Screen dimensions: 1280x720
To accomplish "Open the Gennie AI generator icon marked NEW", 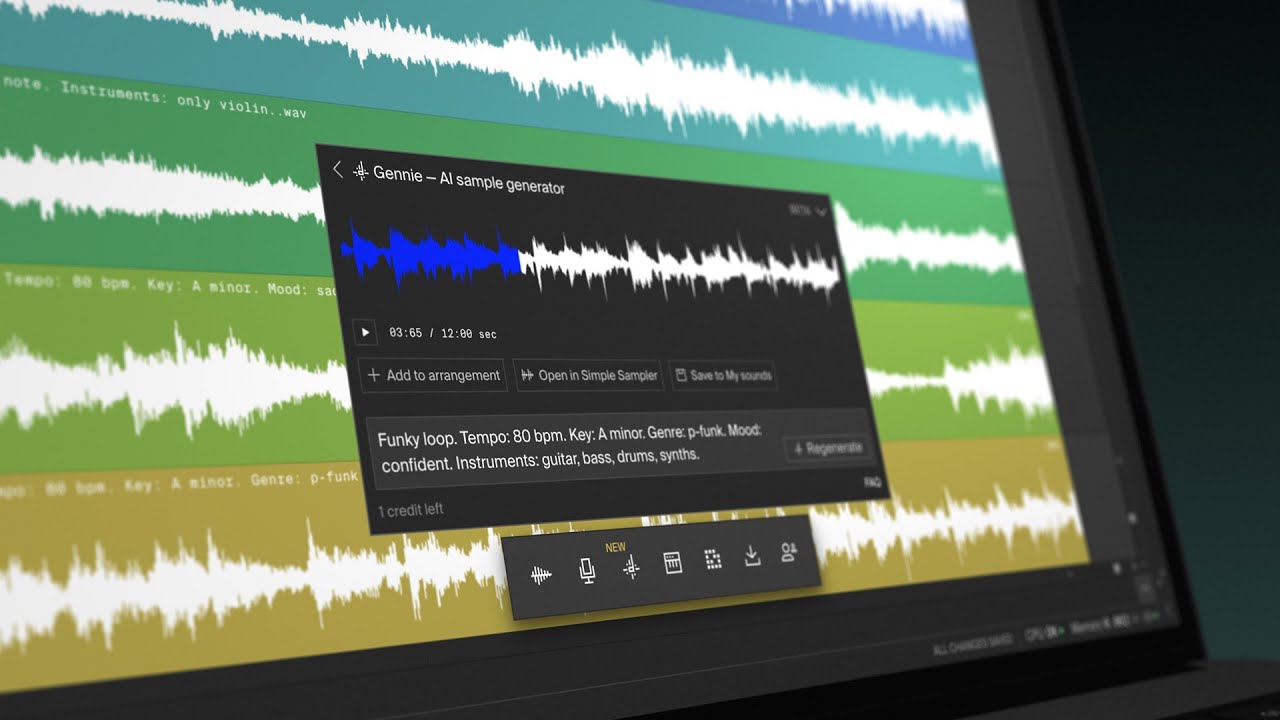I will pos(631,567).
